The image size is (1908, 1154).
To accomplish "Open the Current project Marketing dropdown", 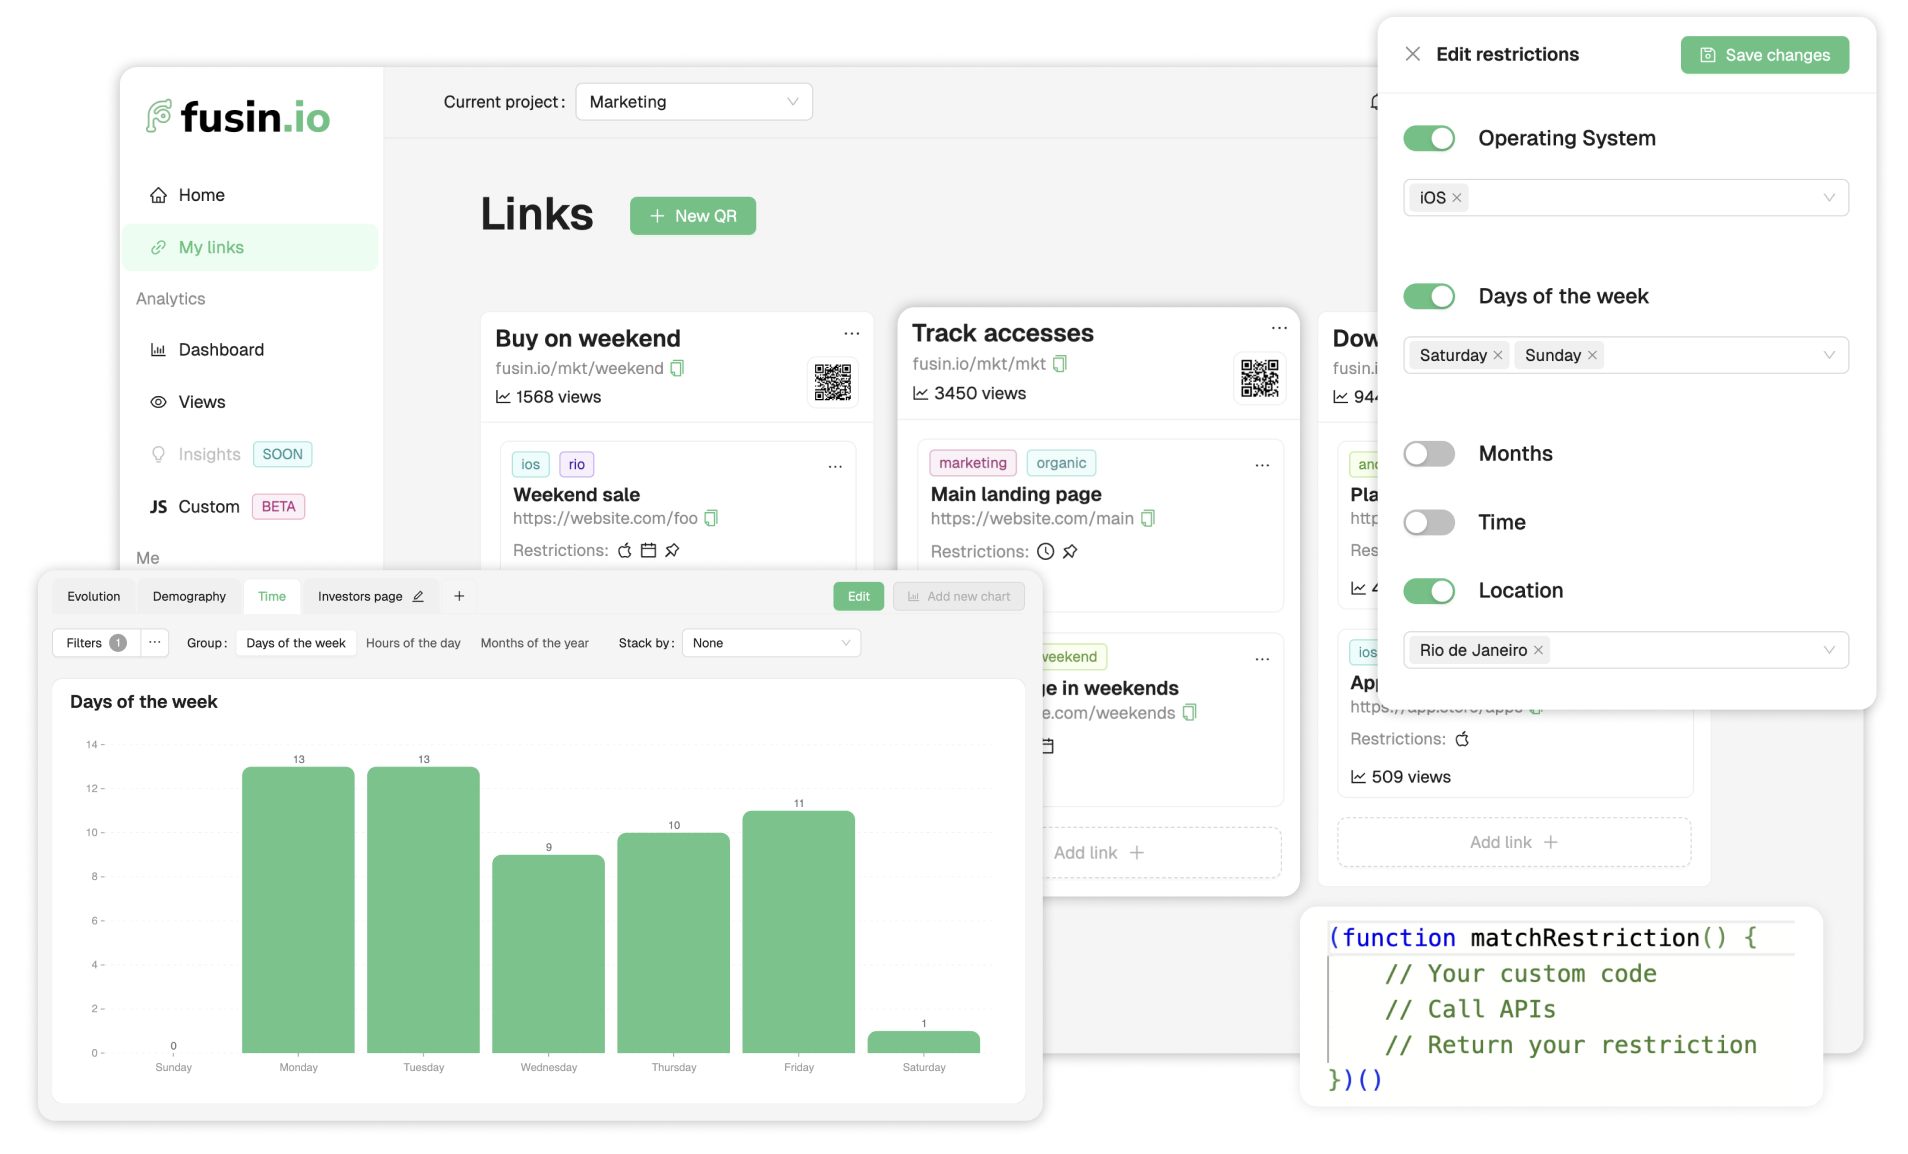I will tap(693, 102).
